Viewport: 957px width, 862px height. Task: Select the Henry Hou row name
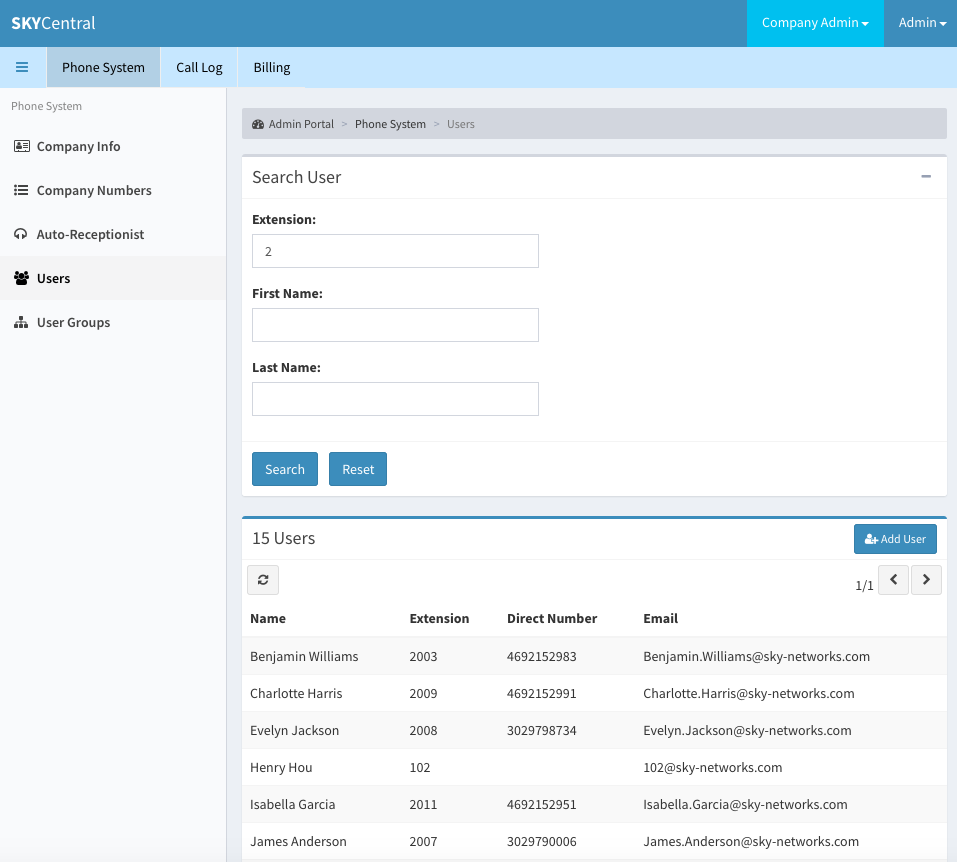tap(281, 767)
